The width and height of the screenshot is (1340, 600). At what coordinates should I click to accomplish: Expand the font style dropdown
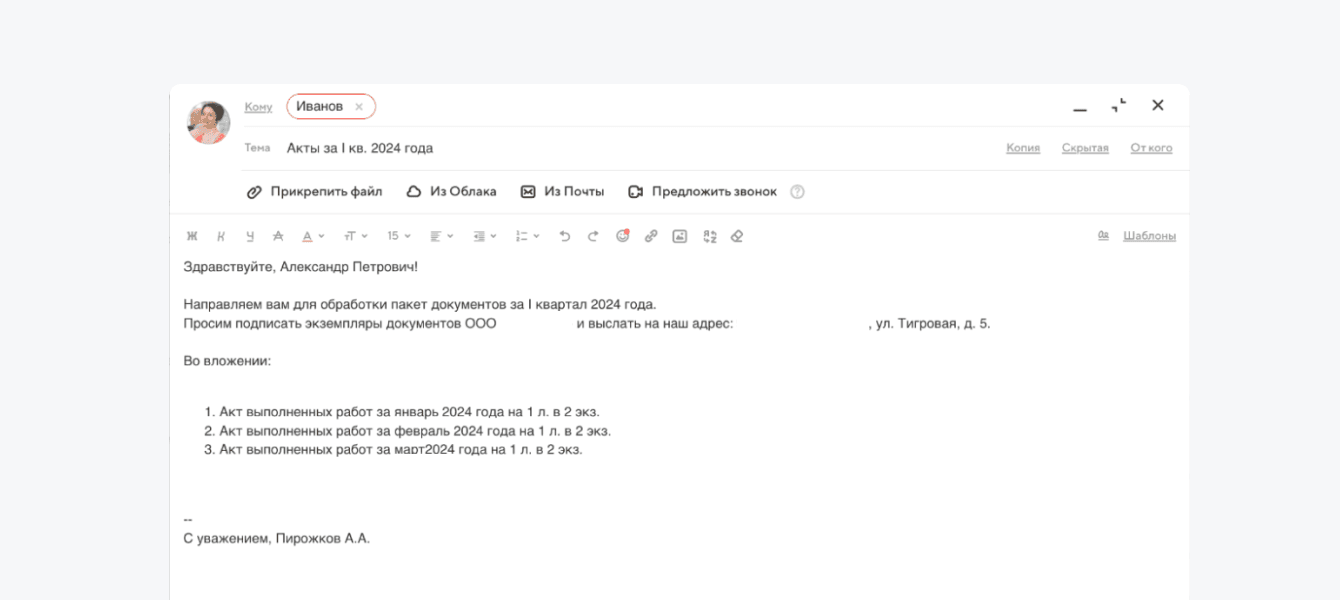[355, 236]
